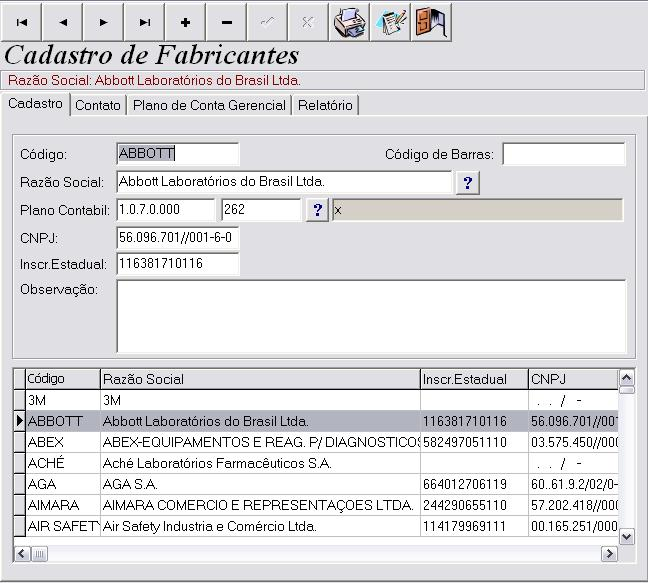Jump to the last record
The width and height of the screenshot is (648, 583).
tap(144, 22)
